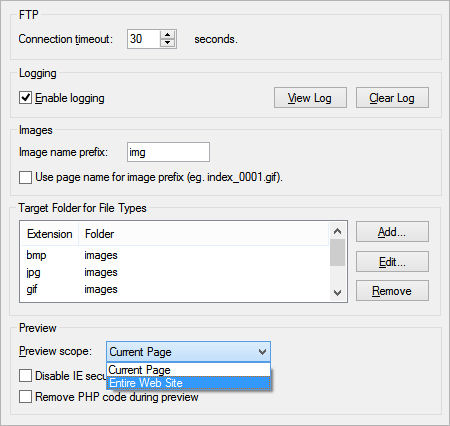Remove the selected file type entry

[x=392, y=291]
